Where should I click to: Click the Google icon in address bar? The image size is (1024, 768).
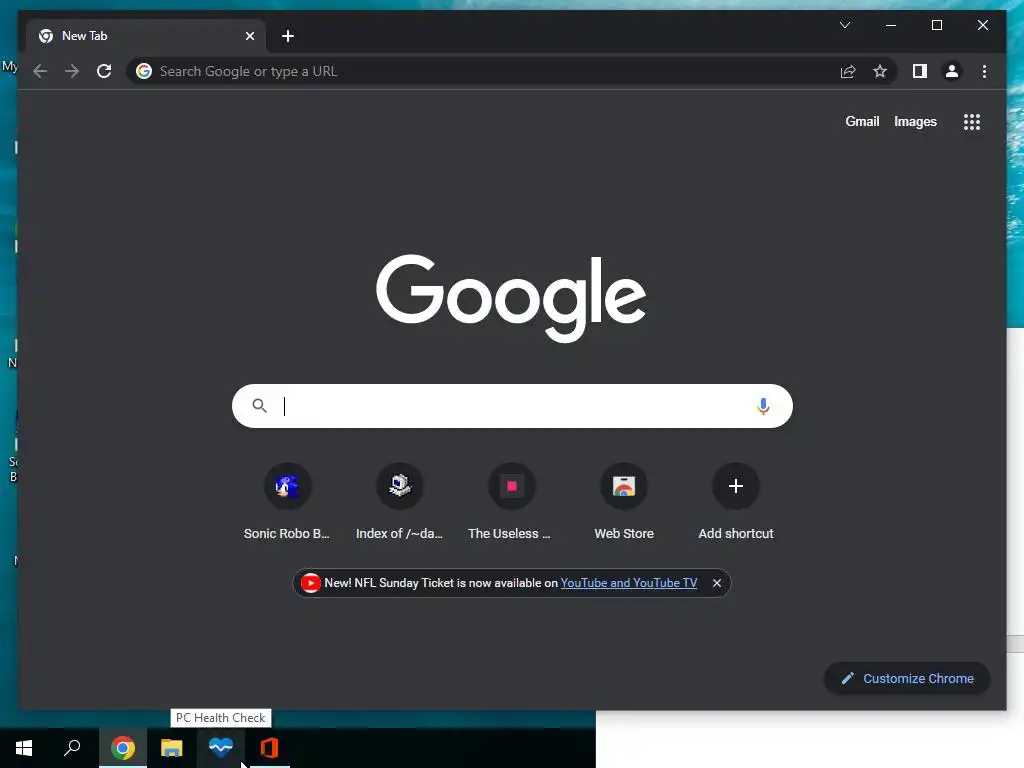[x=144, y=71]
